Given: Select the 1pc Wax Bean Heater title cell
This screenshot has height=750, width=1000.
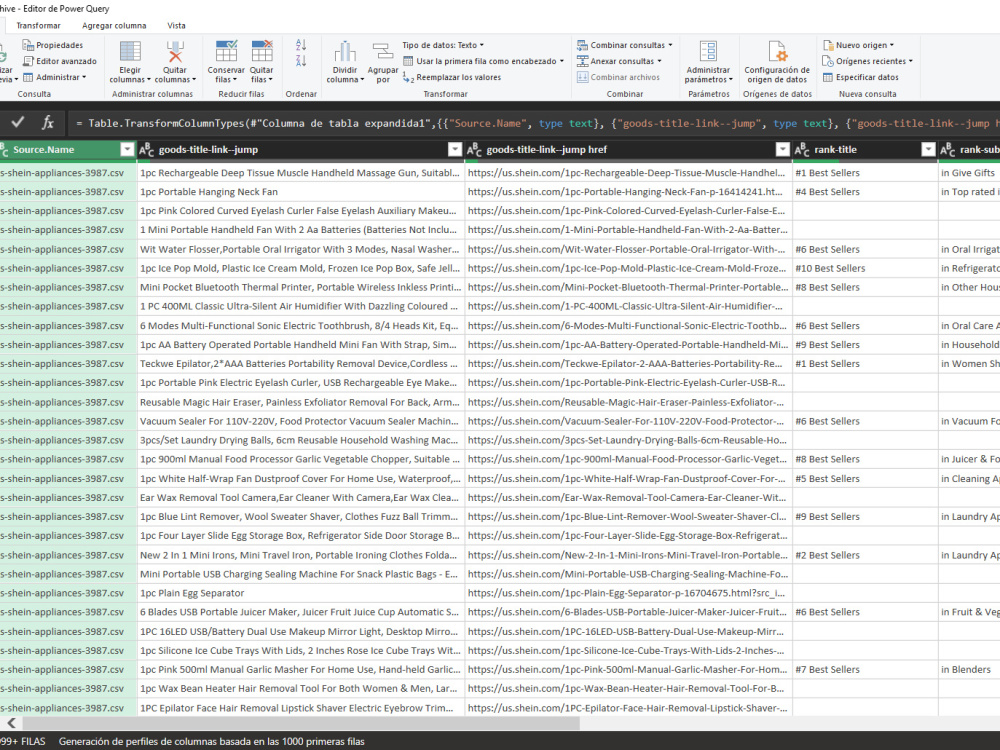Looking at the screenshot, I should [x=301, y=689].
